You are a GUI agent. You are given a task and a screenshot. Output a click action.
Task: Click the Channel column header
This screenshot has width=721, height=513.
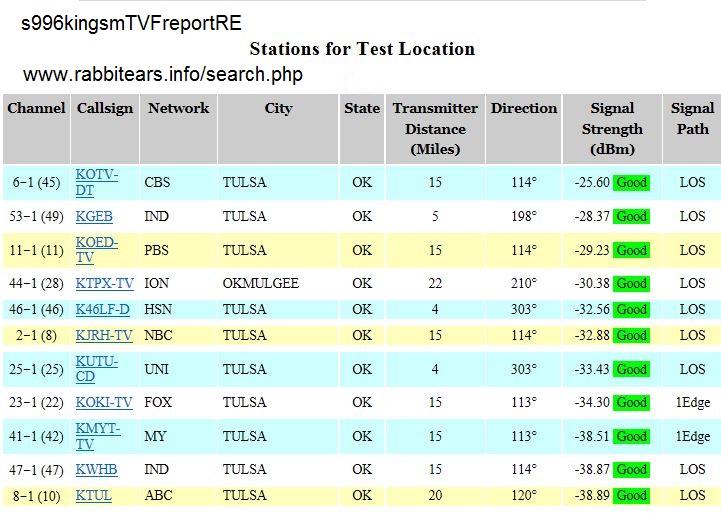coord(36,108)
